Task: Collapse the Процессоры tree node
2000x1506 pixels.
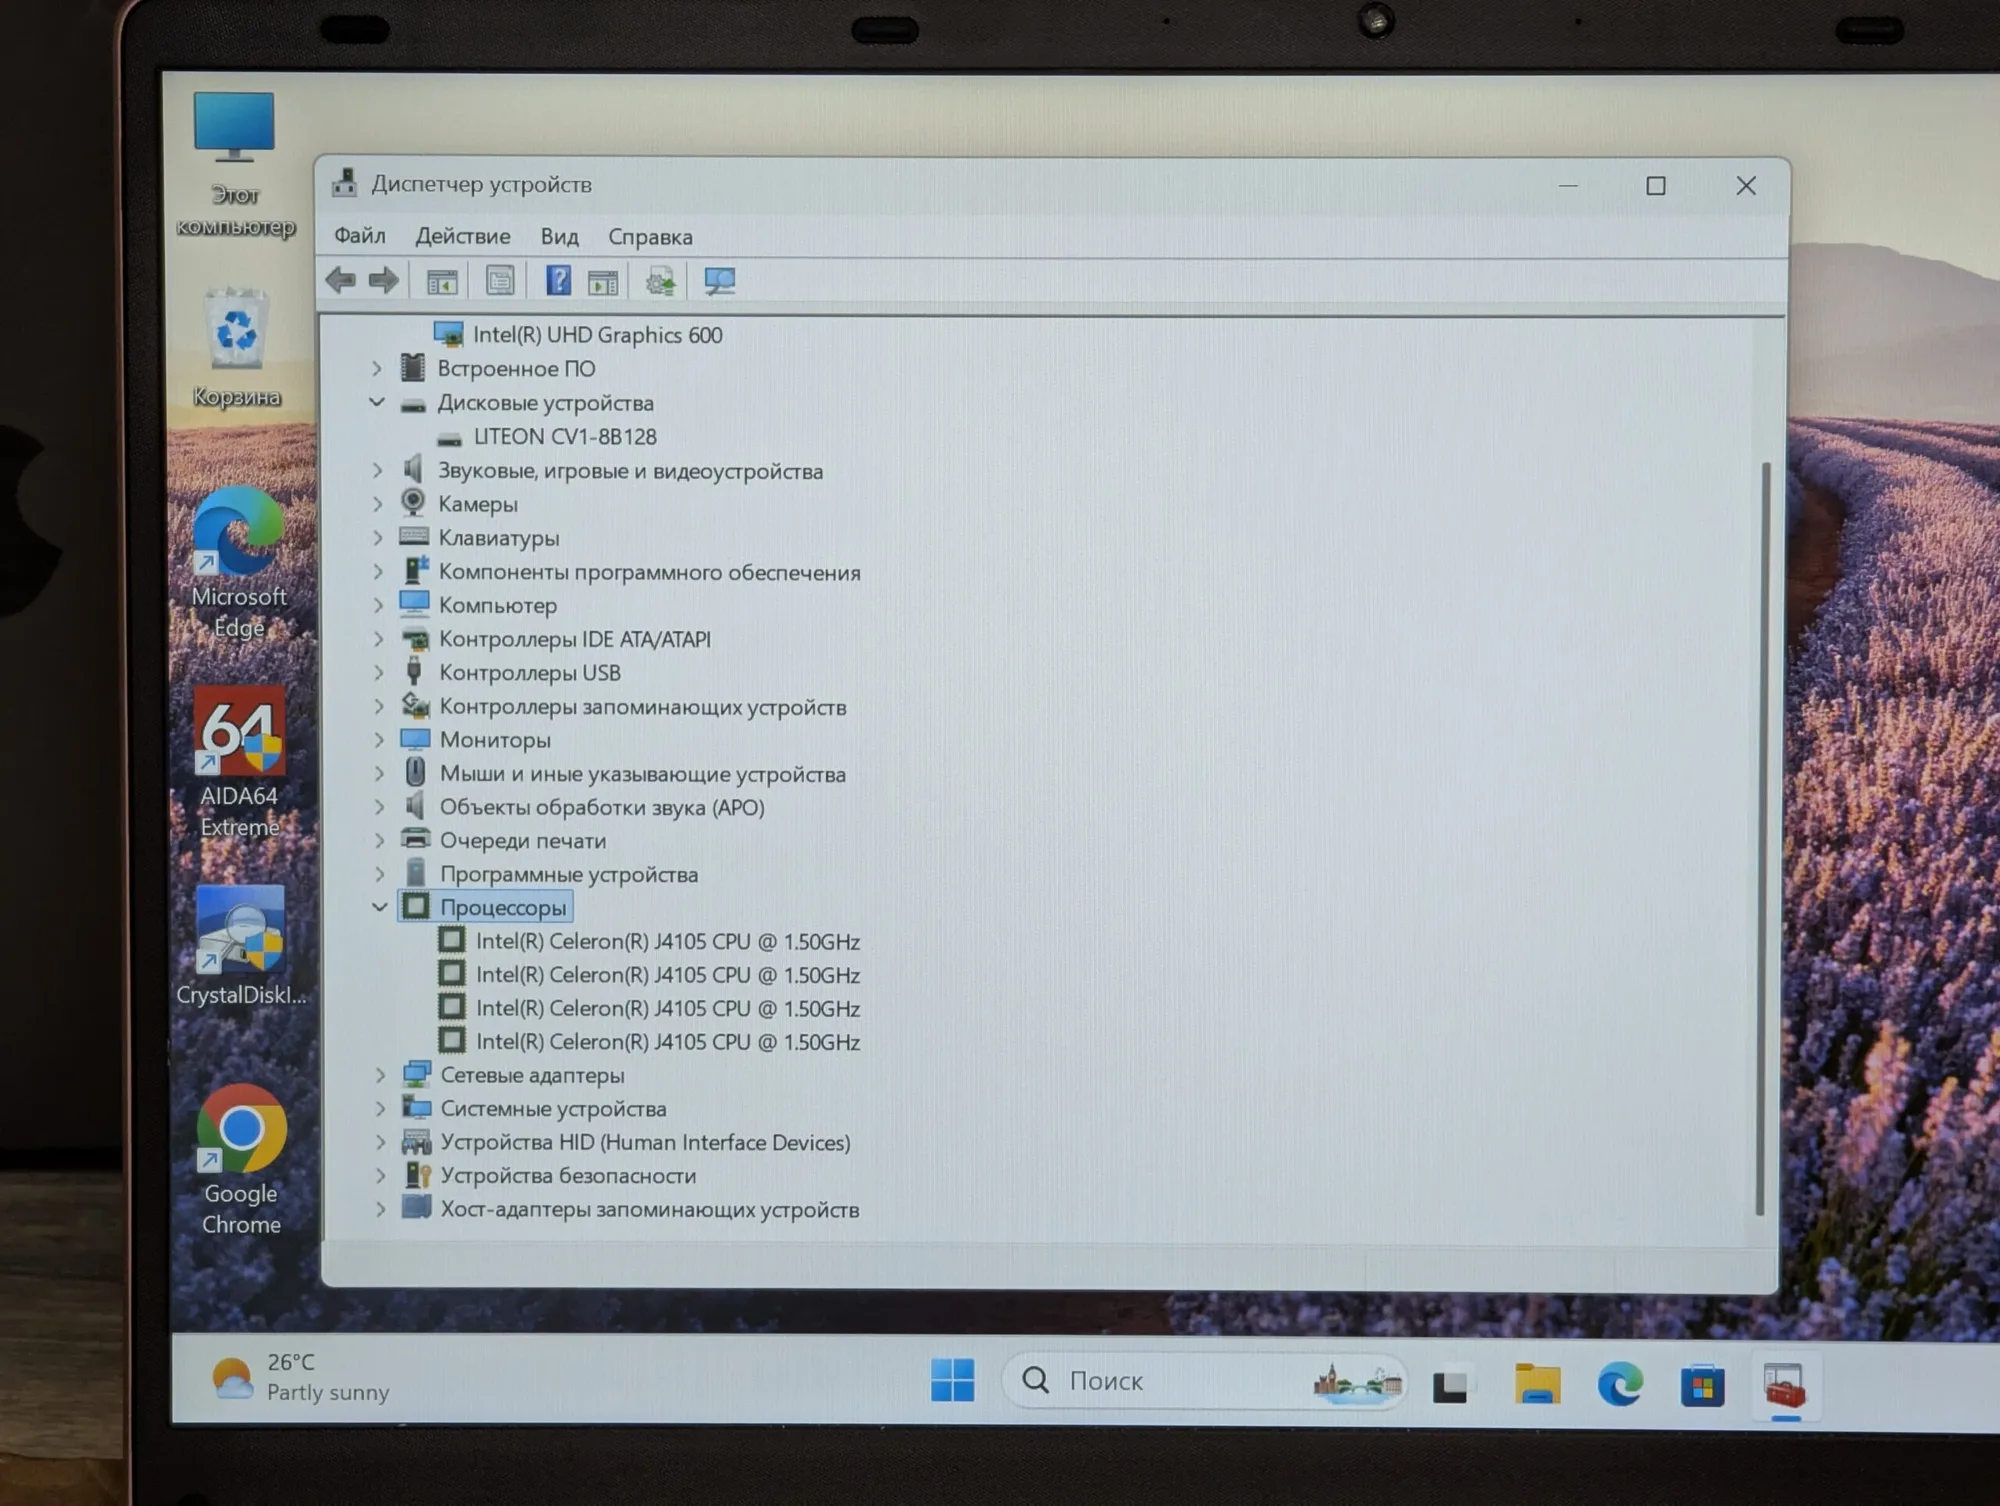Action: (x=379, y=907)
